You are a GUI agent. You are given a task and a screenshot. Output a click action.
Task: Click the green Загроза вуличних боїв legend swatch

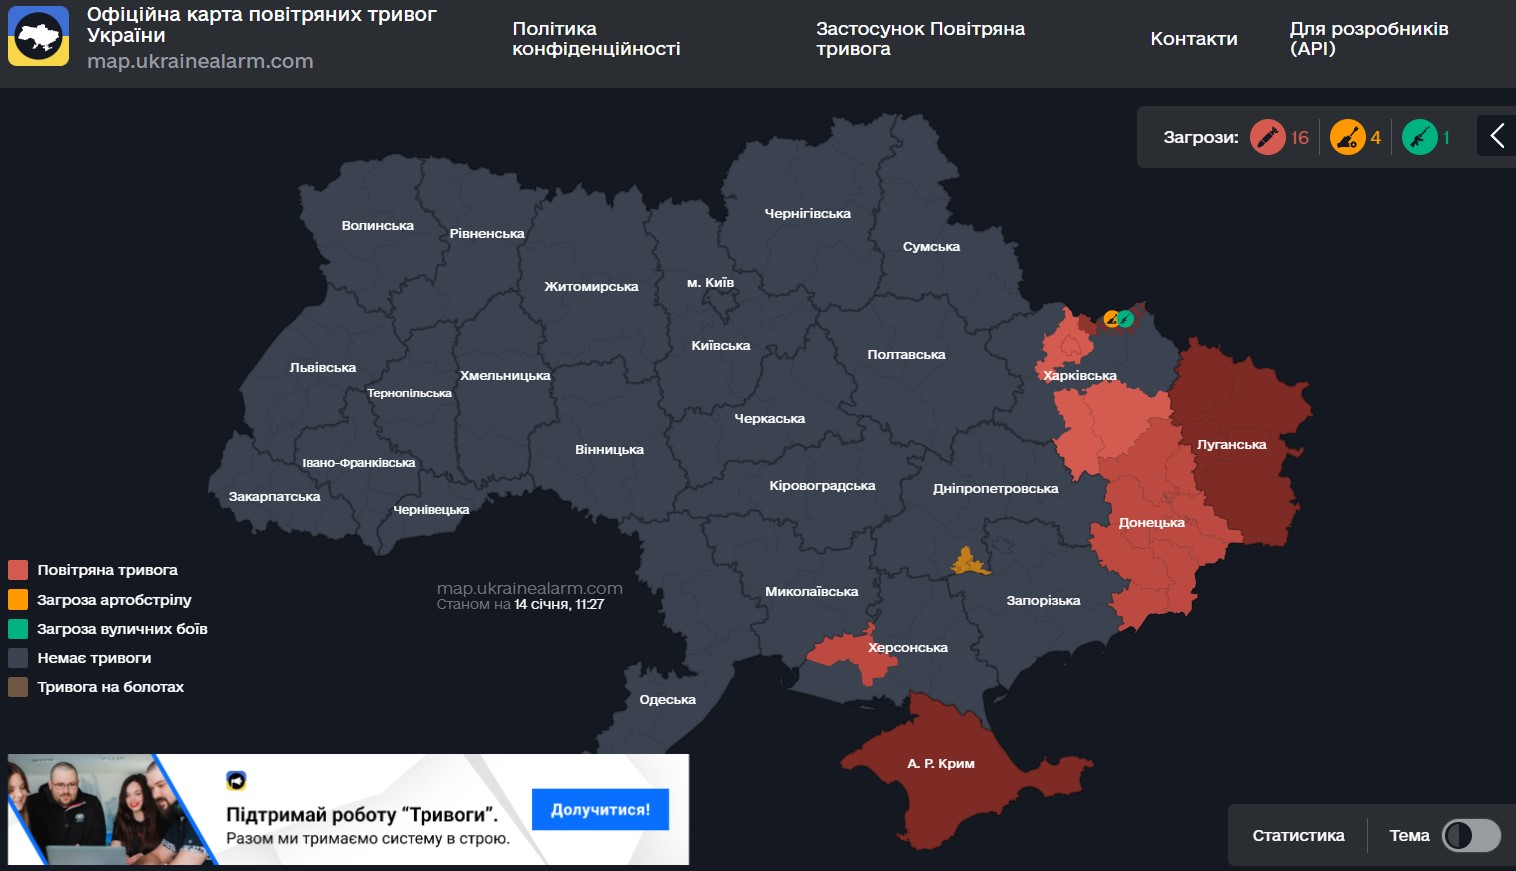coord(18,629)
